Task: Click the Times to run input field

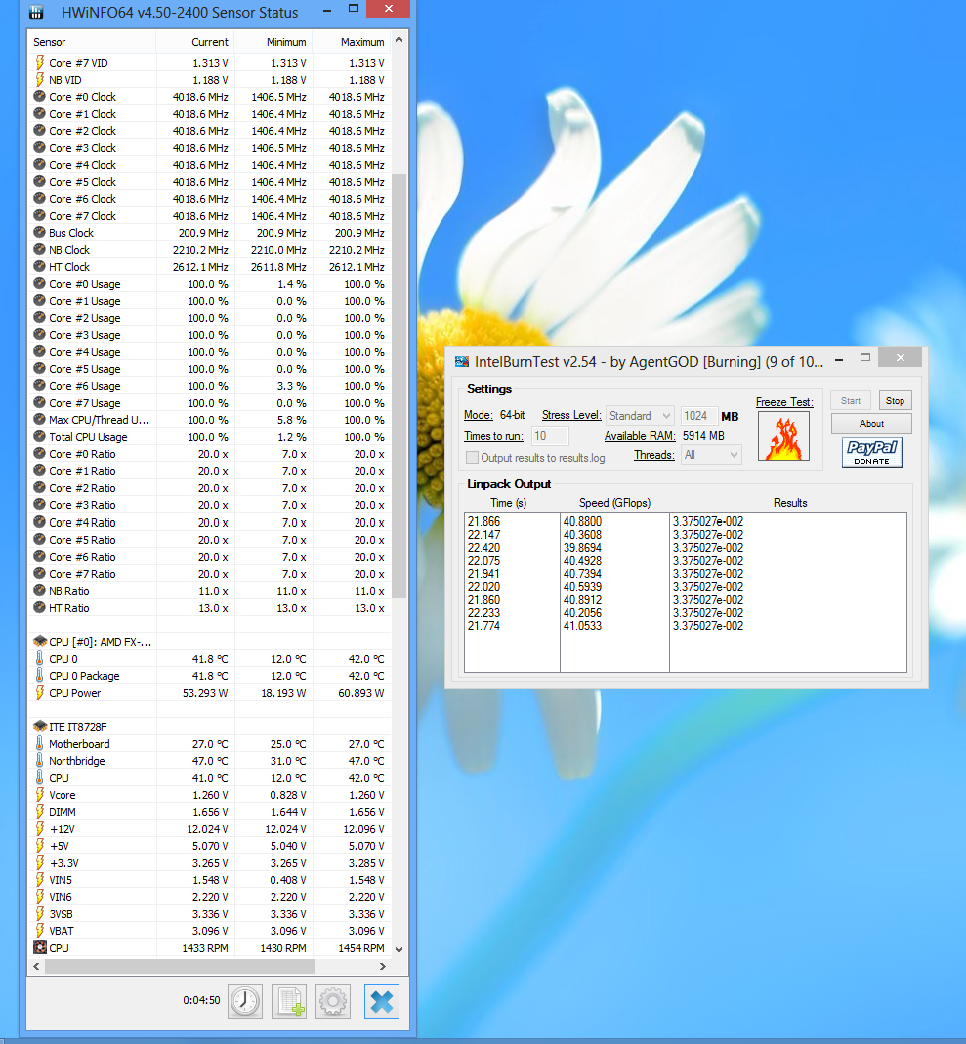Action: 550,436
